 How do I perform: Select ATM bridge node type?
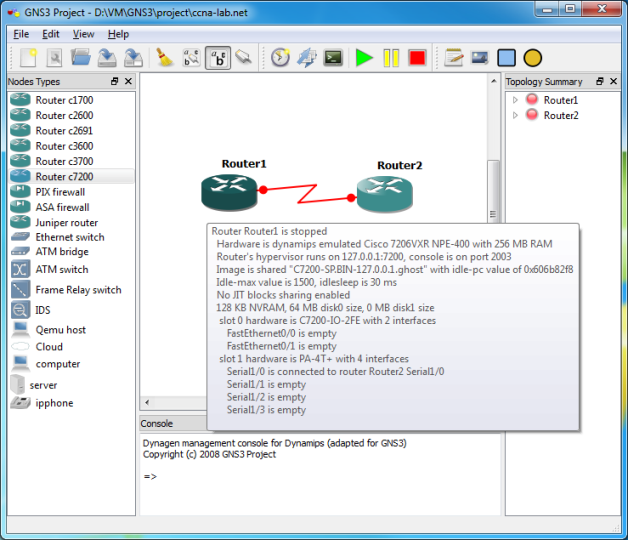point(71,252)
